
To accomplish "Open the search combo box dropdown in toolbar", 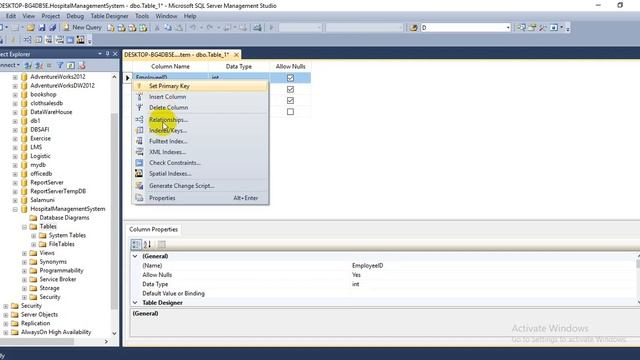I will click(x=508, y=28).
